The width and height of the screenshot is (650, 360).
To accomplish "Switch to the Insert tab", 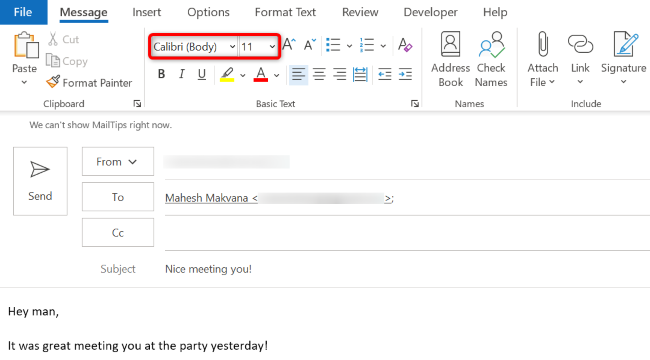I will tap(147, 12).
